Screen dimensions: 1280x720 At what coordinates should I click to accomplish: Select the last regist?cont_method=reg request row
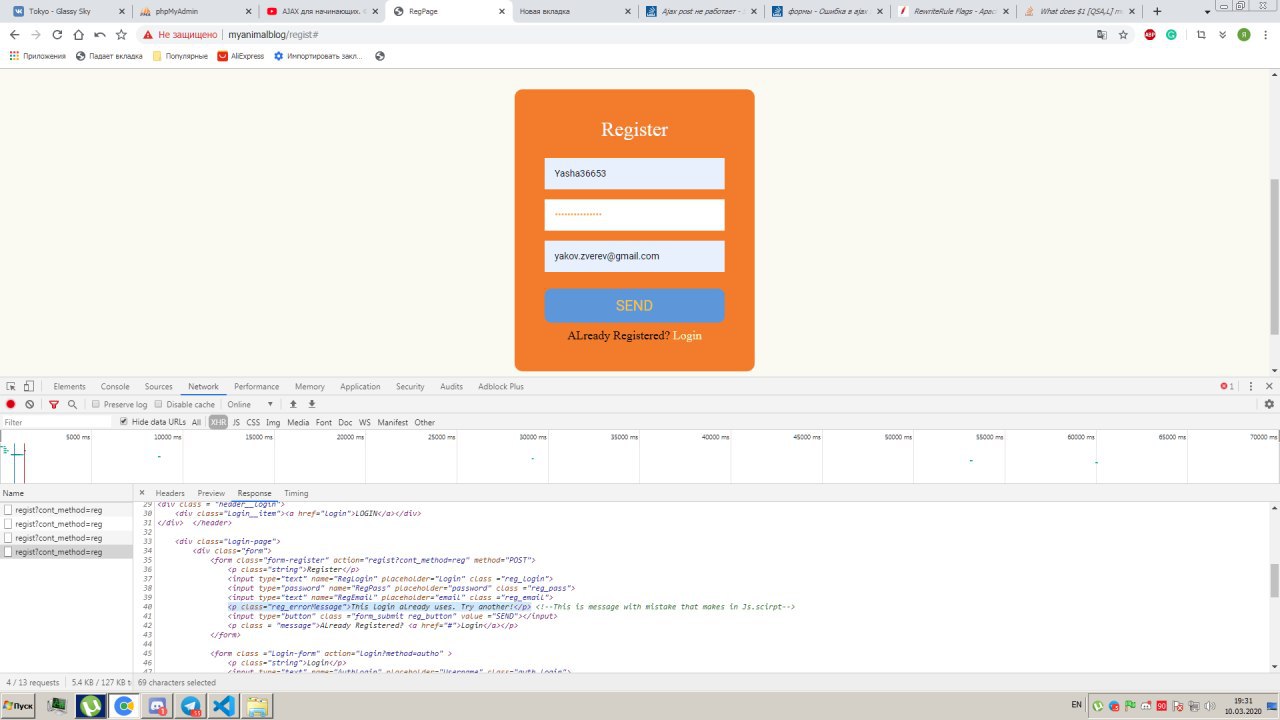coord(66,552)
